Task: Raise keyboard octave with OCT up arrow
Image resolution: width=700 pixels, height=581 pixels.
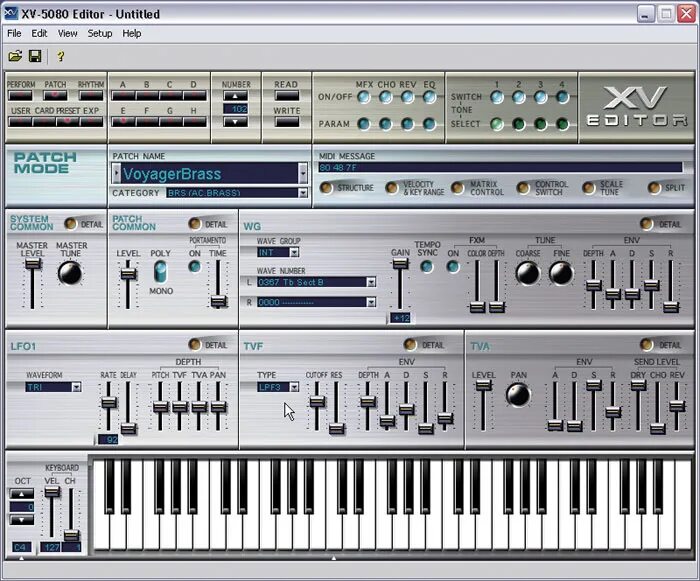Action: click(x=21, y=493)
